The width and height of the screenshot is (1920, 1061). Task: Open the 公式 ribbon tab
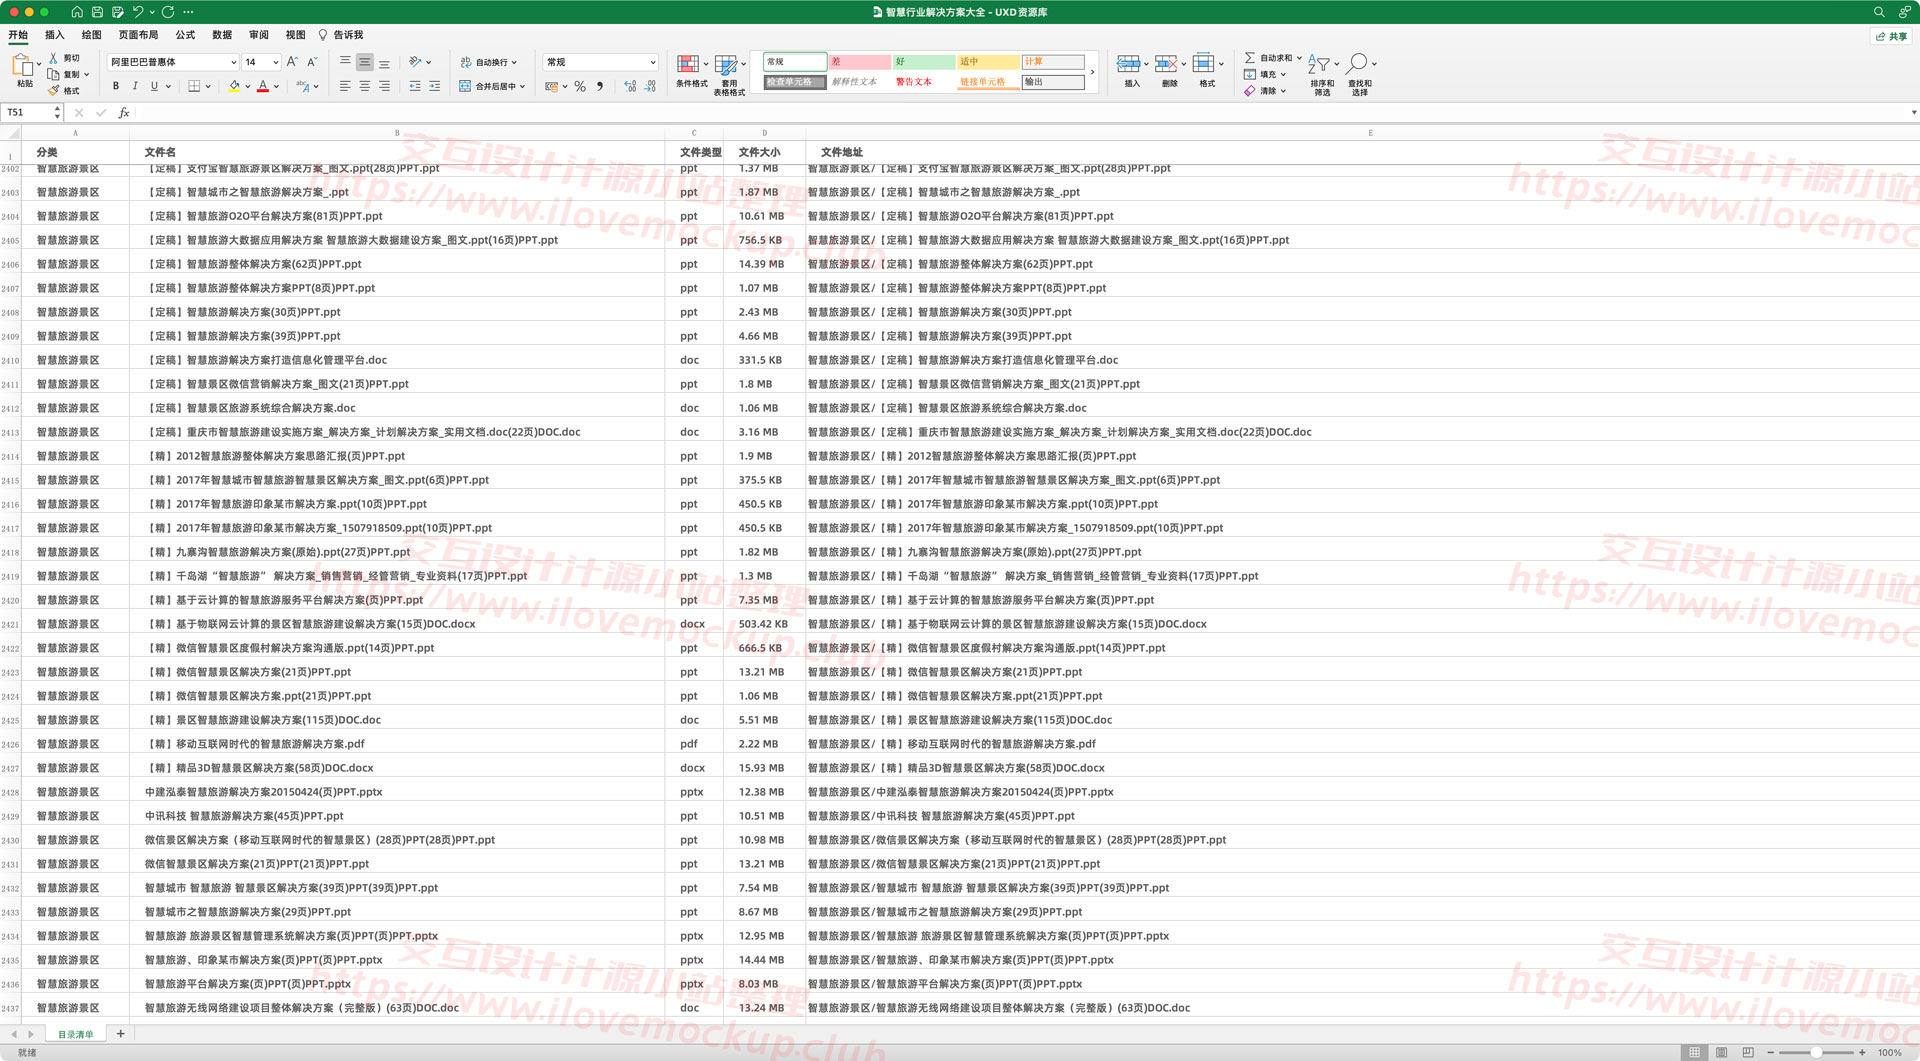coord(185,35)
